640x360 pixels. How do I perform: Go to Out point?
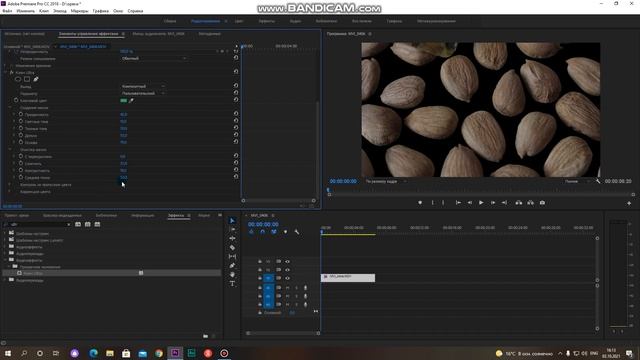[x=504, y=202]
